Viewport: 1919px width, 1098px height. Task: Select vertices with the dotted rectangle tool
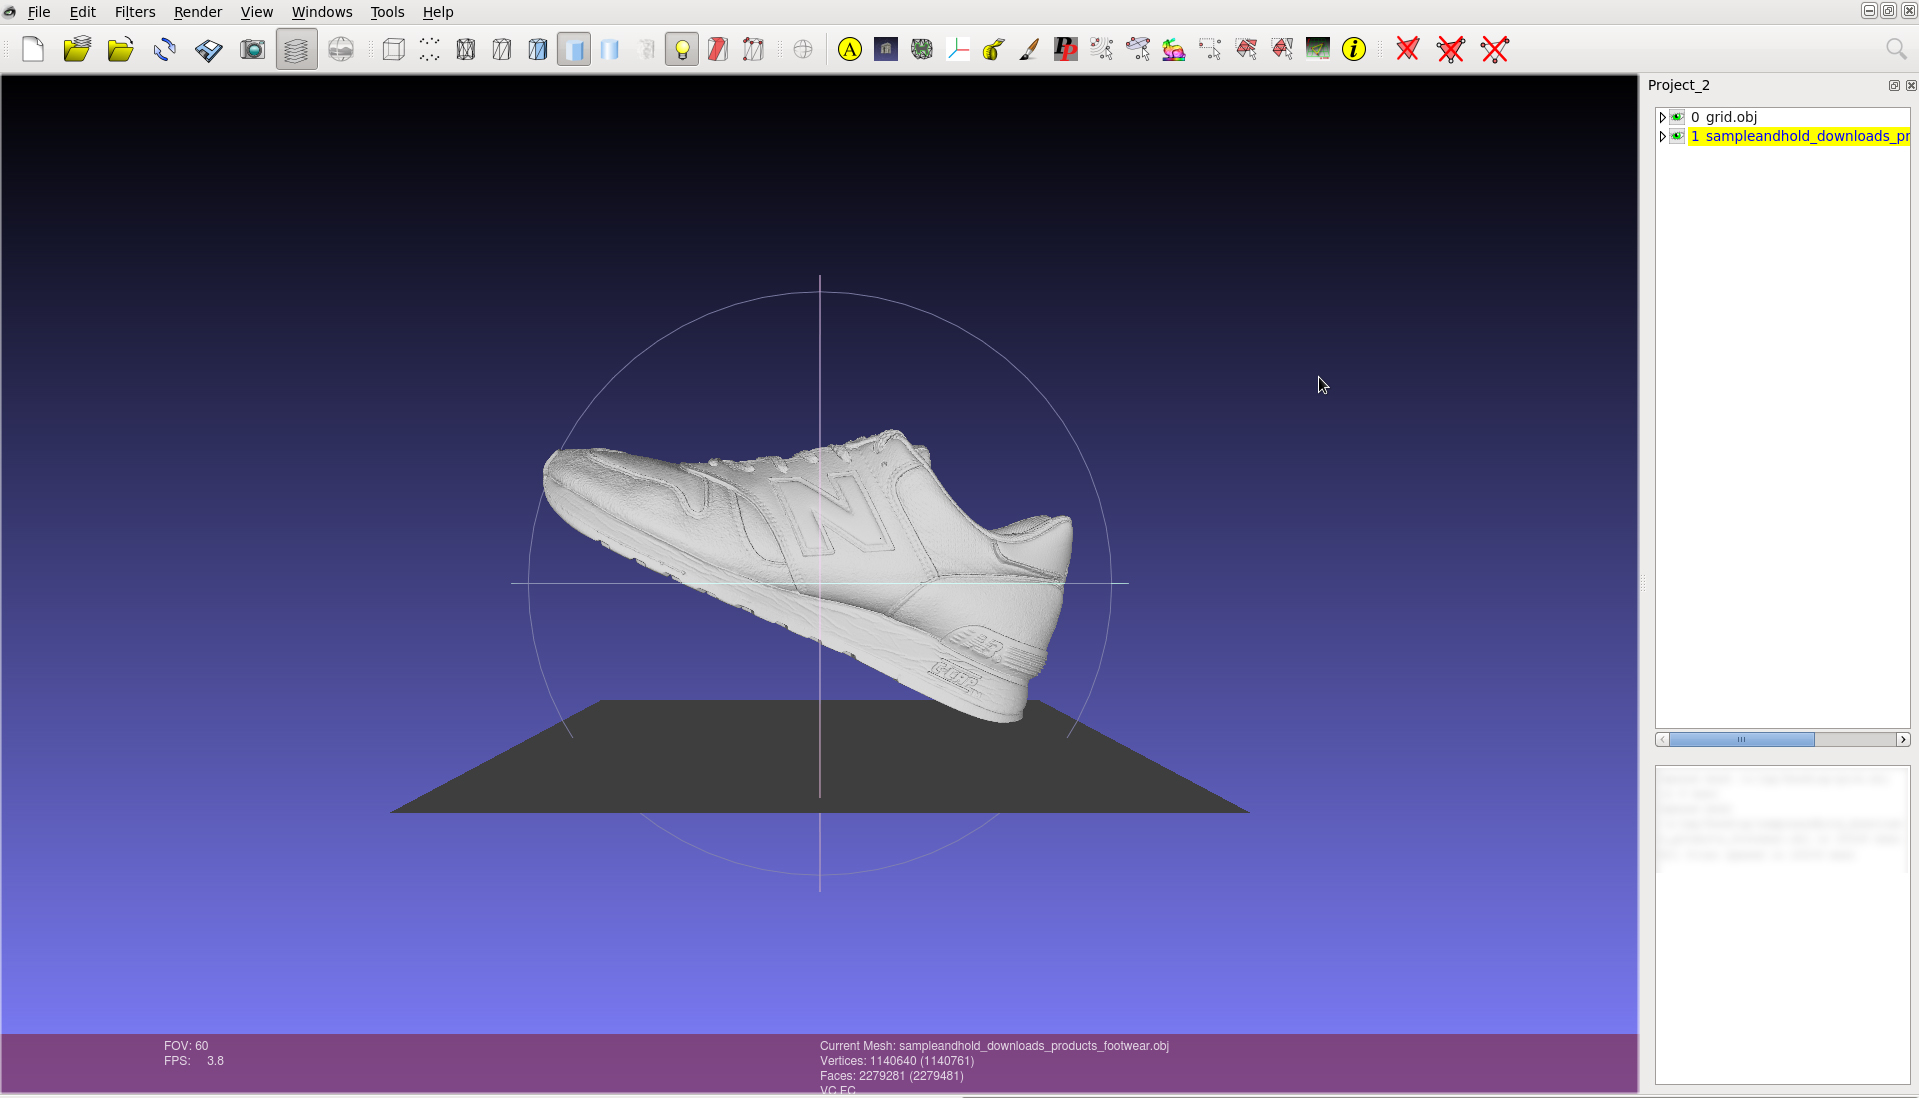click(x=1210, y=49)
